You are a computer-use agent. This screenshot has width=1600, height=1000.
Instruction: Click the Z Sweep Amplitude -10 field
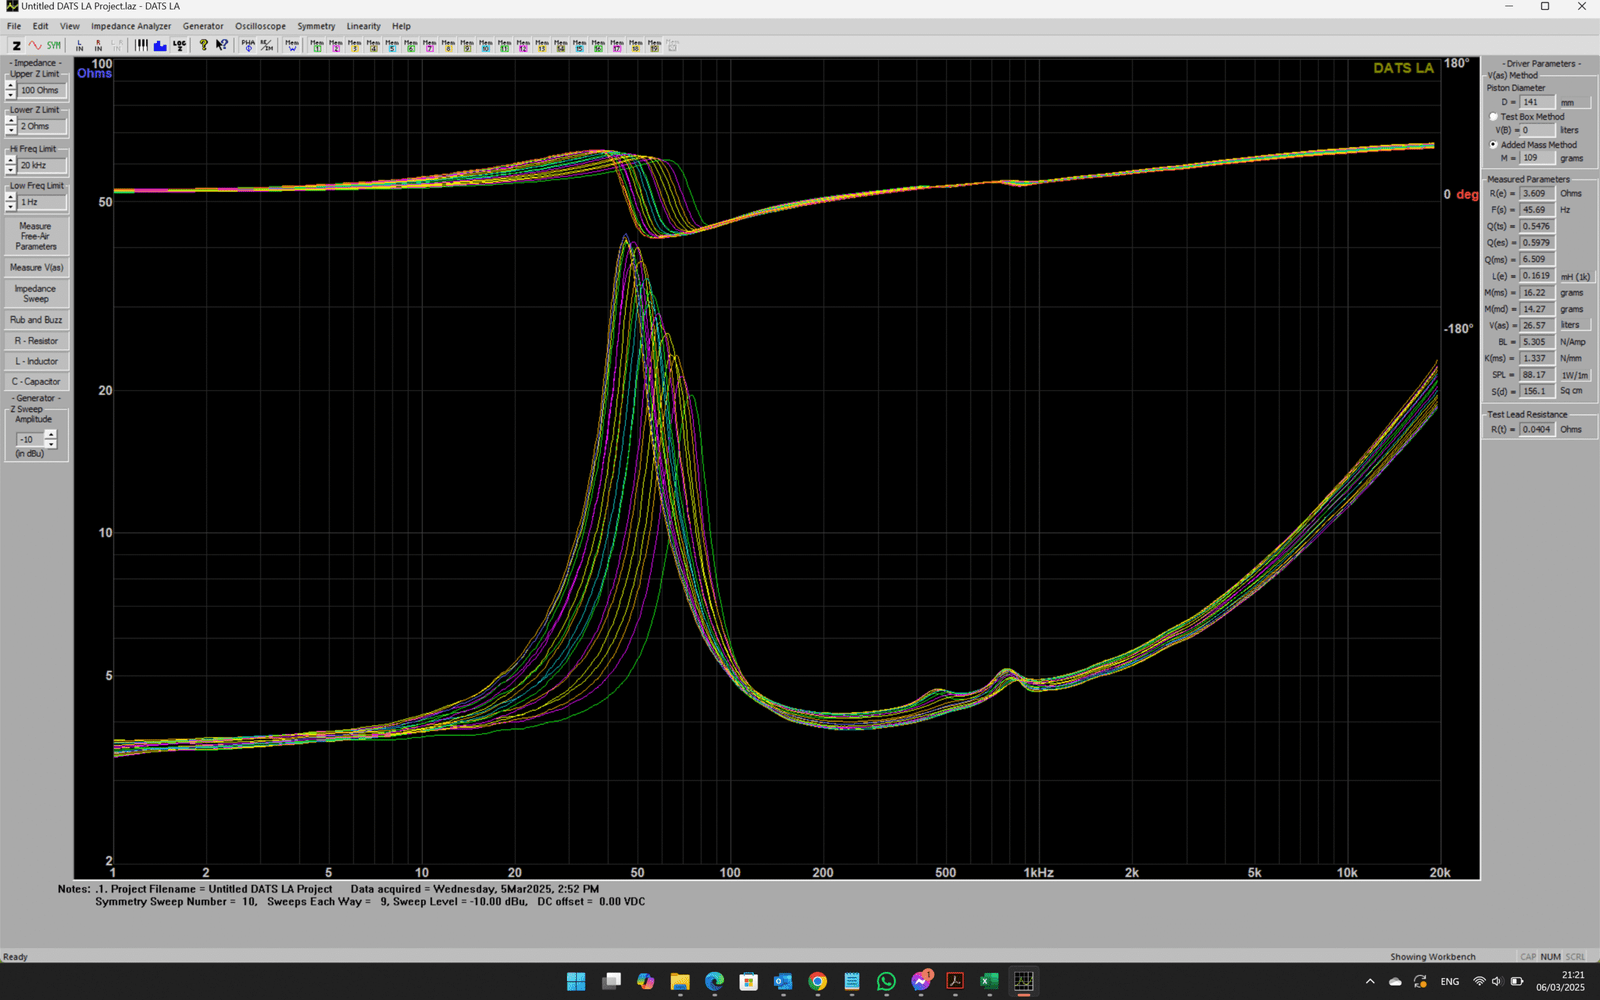point(30,439)
